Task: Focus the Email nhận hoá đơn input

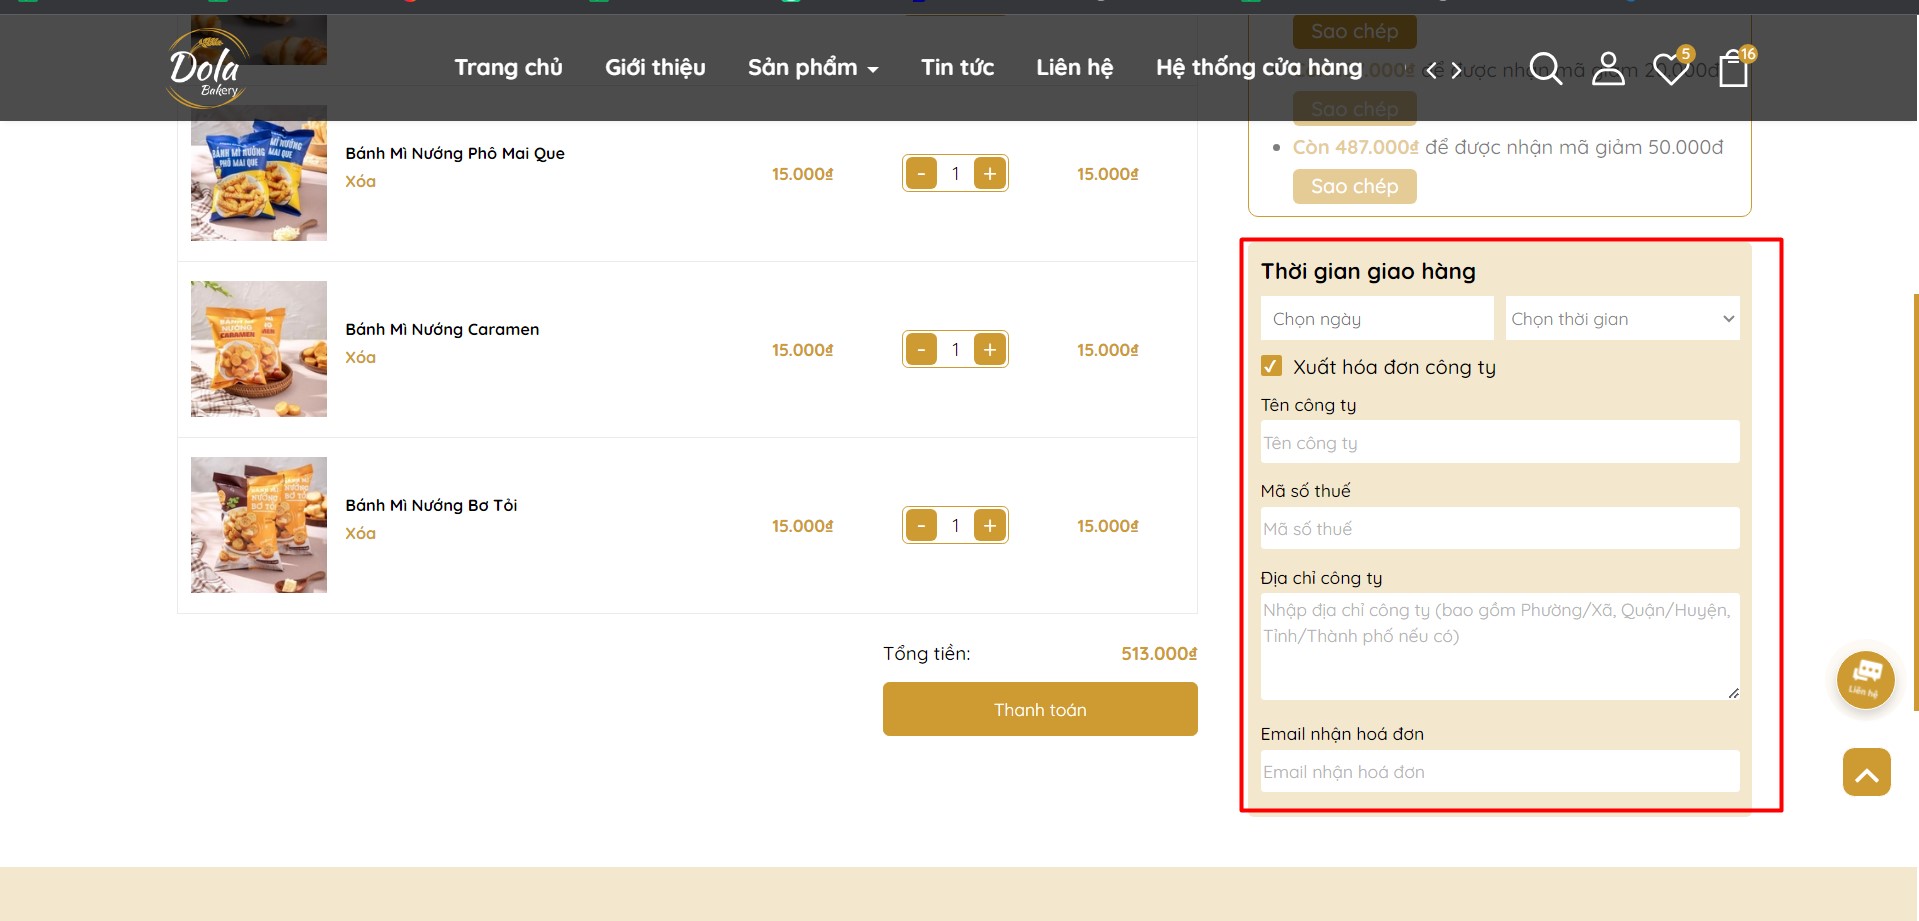Action: tap(1500, 771)
